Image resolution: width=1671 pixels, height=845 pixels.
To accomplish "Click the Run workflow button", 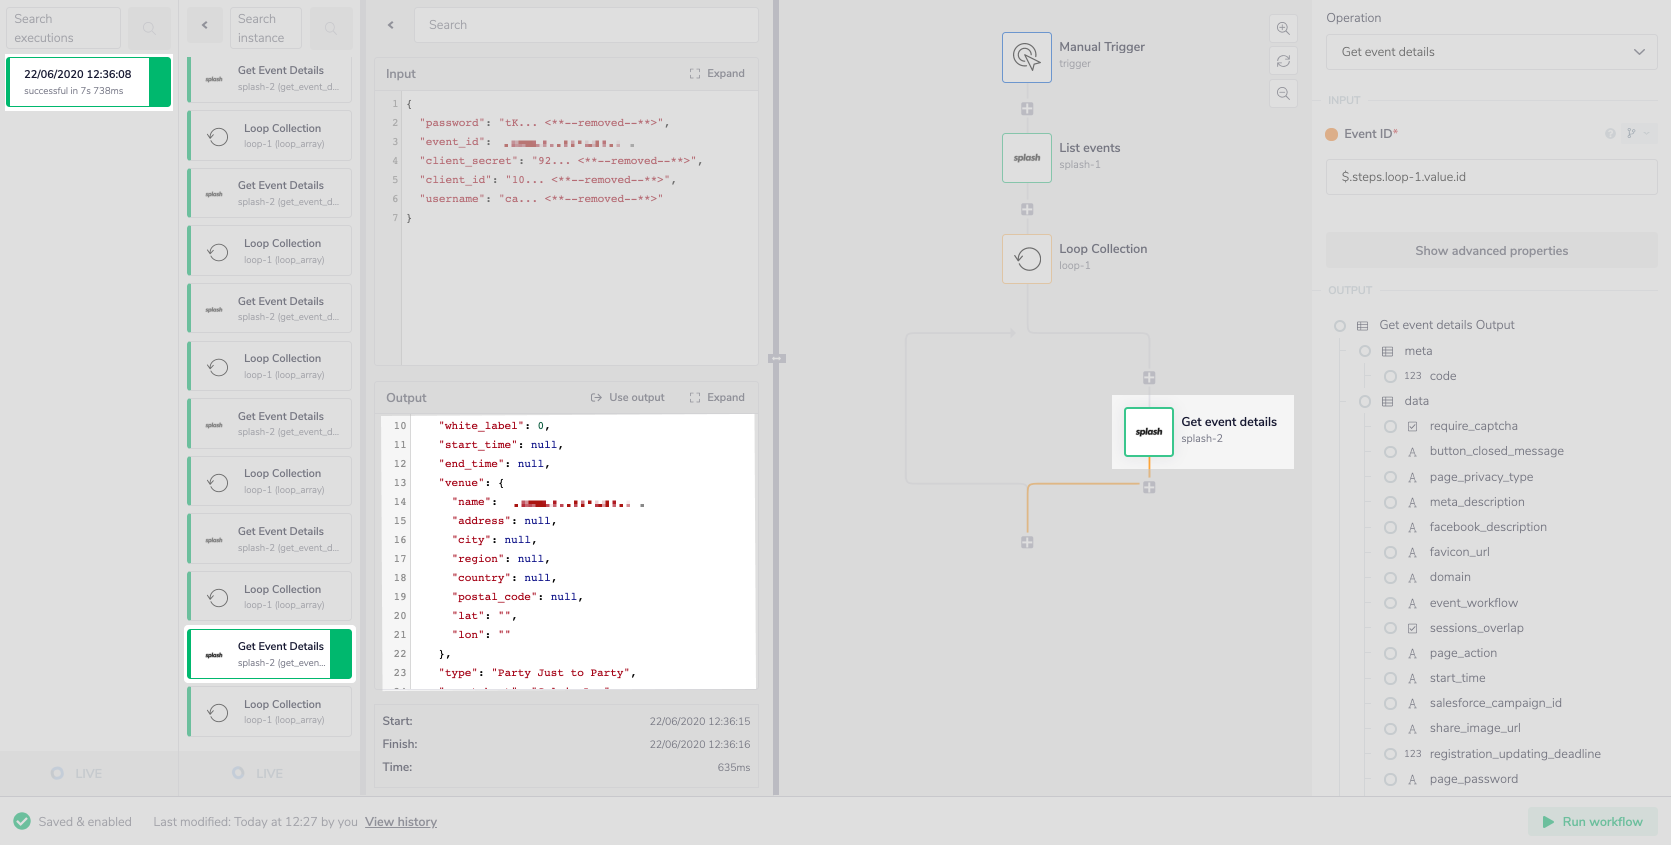I will coord(1592,822).
